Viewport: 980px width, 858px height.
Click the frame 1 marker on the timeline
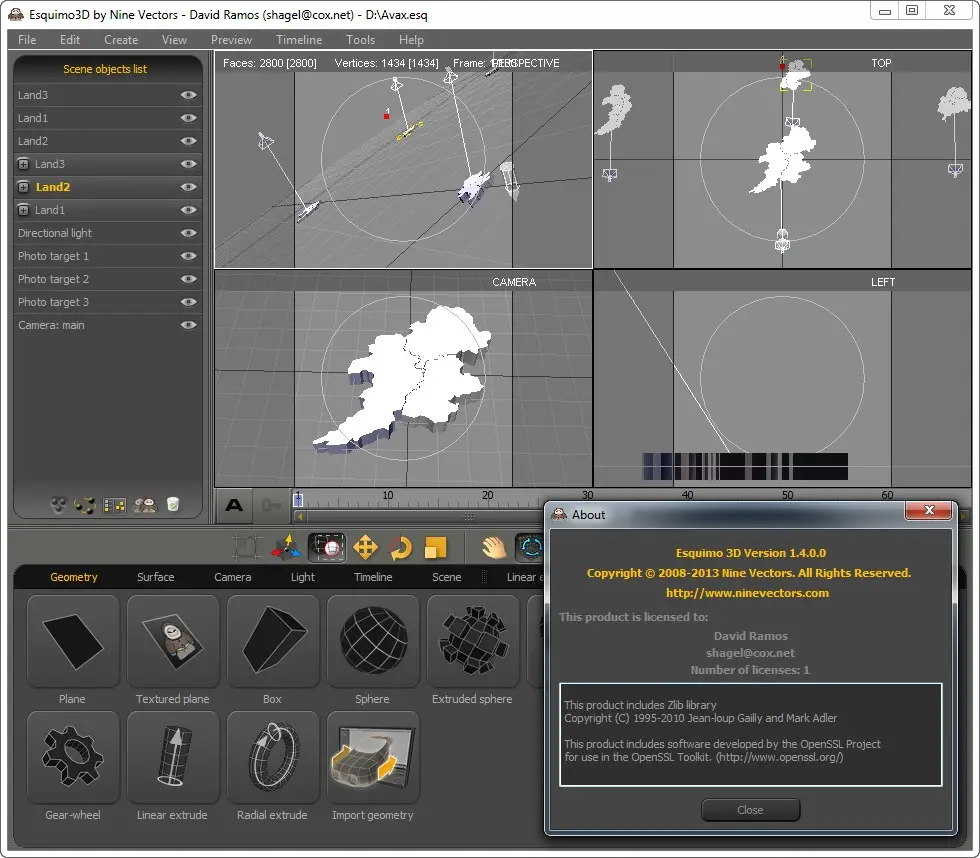(x=298, y=499)
